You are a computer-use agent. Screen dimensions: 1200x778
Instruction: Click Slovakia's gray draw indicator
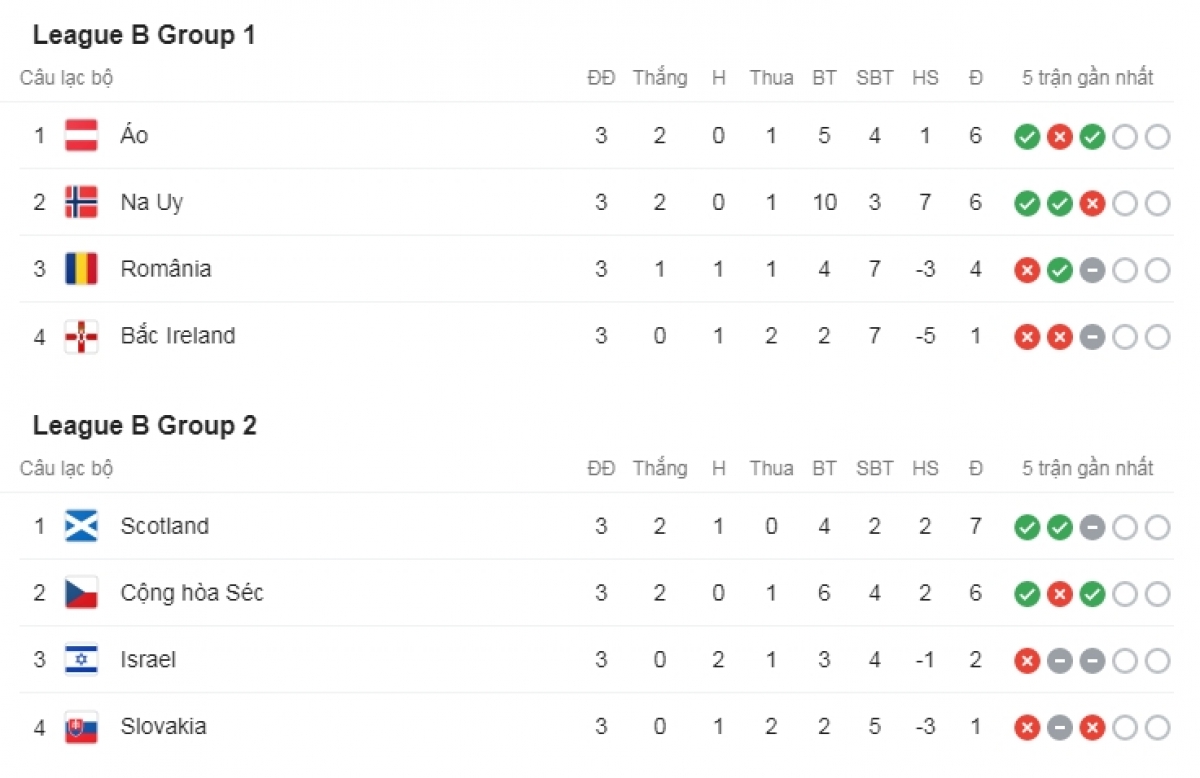click(1060, 729)
